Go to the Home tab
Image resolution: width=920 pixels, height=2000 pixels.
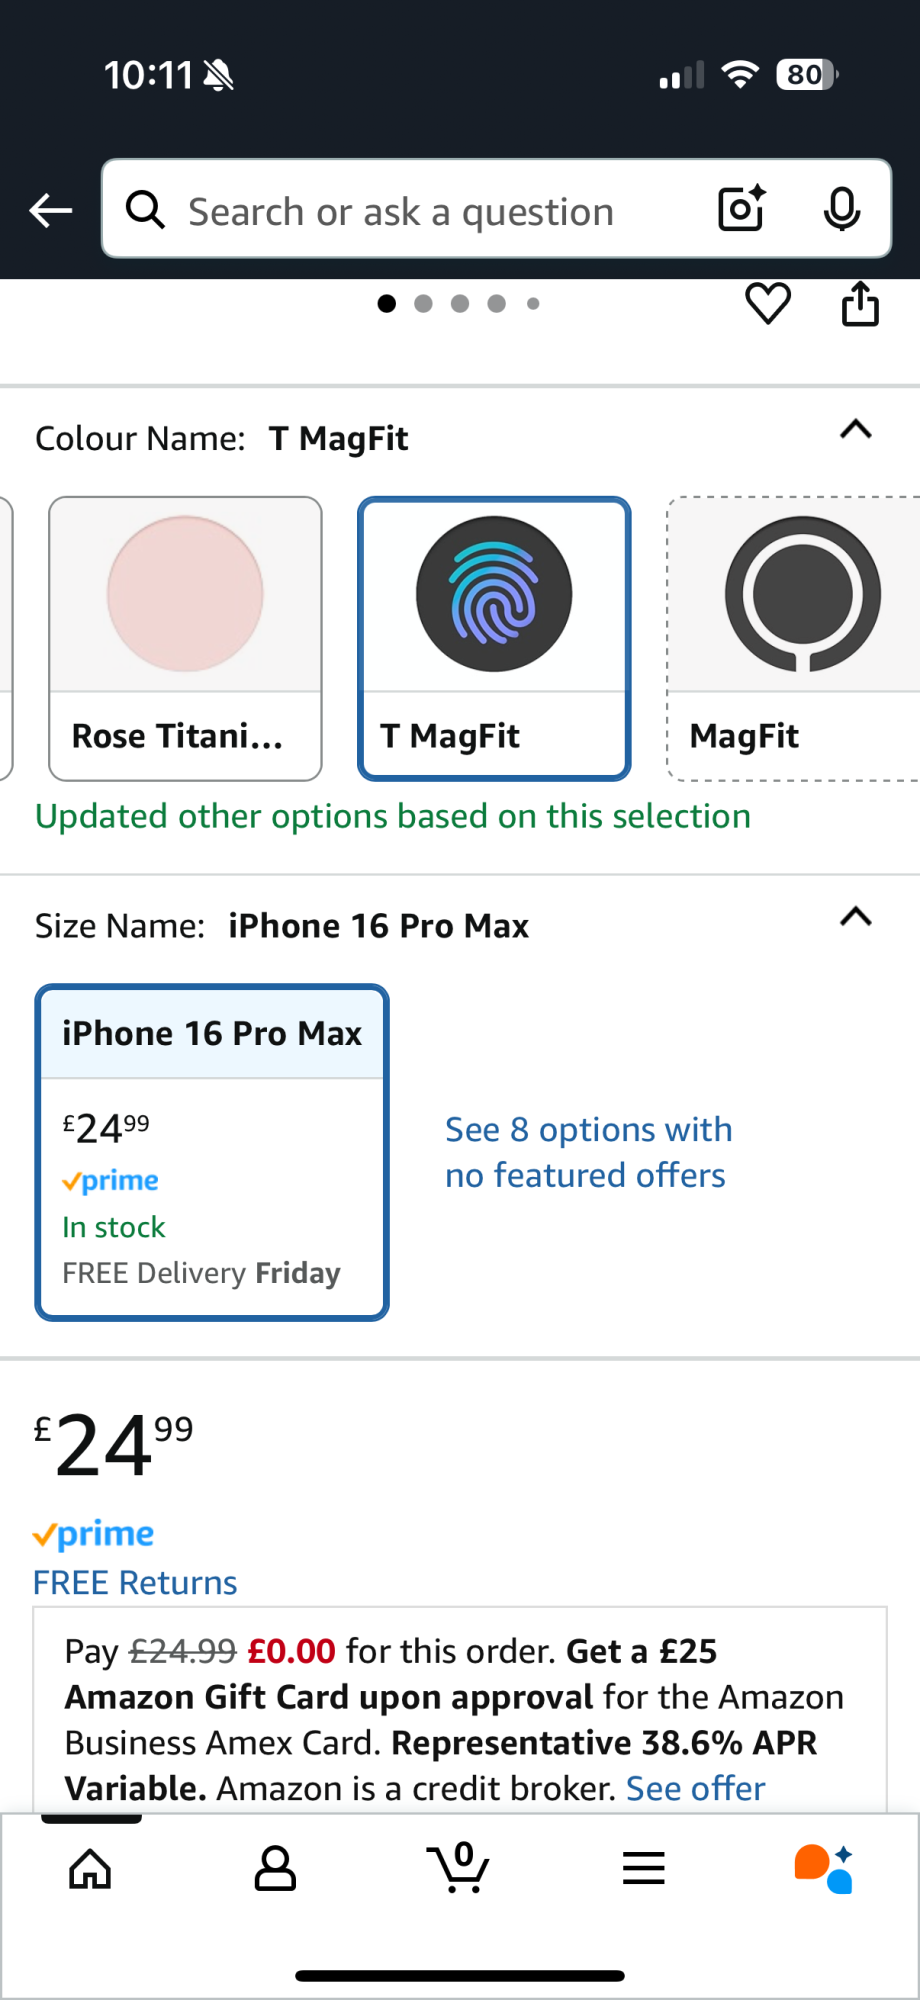tap(90, 1868)
